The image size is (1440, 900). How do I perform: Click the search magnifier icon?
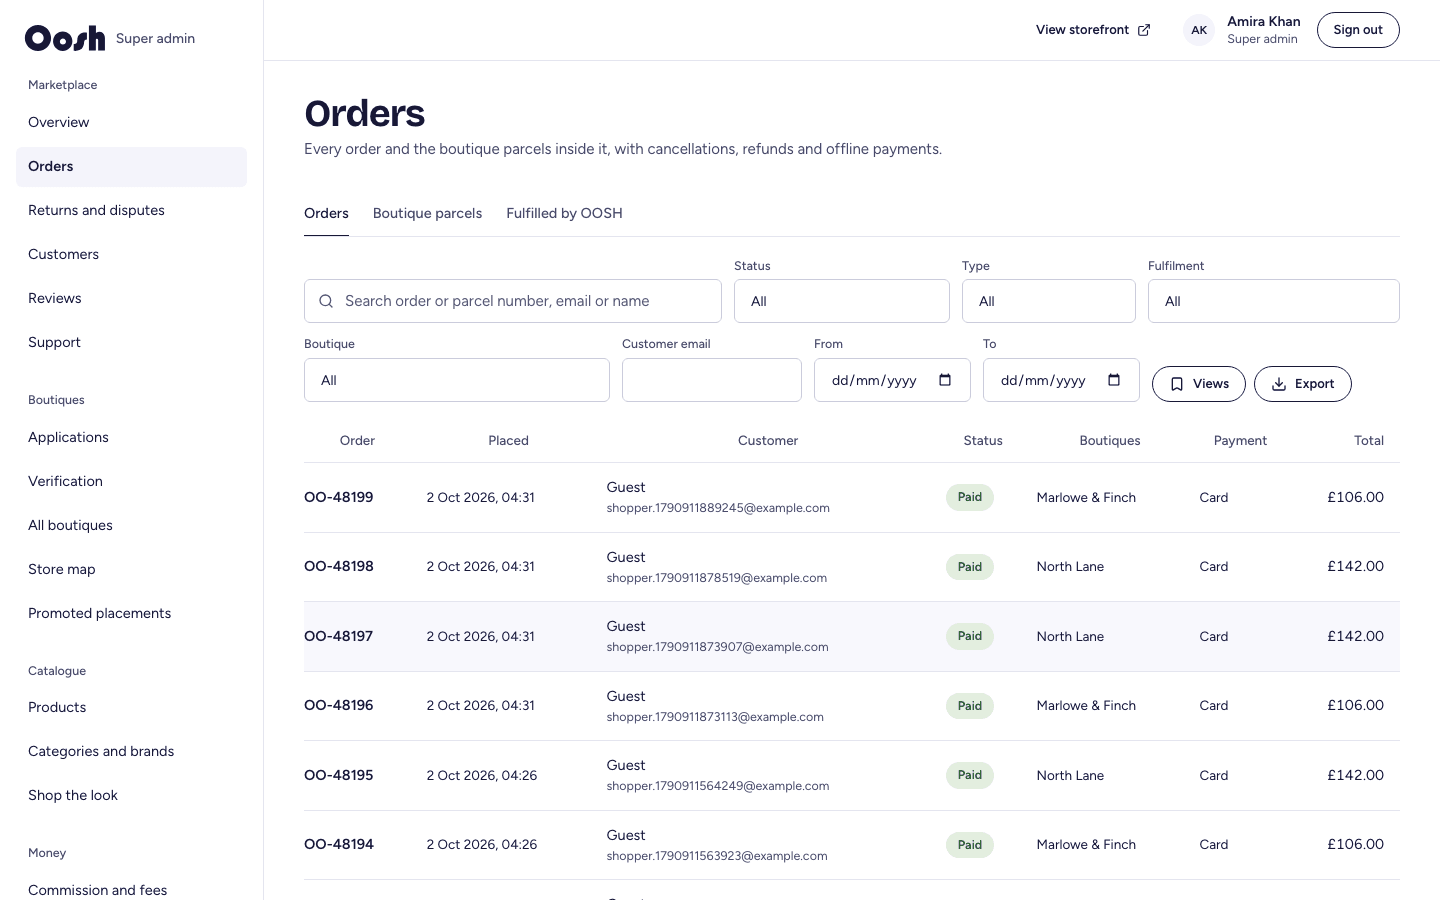coord(326,301)
